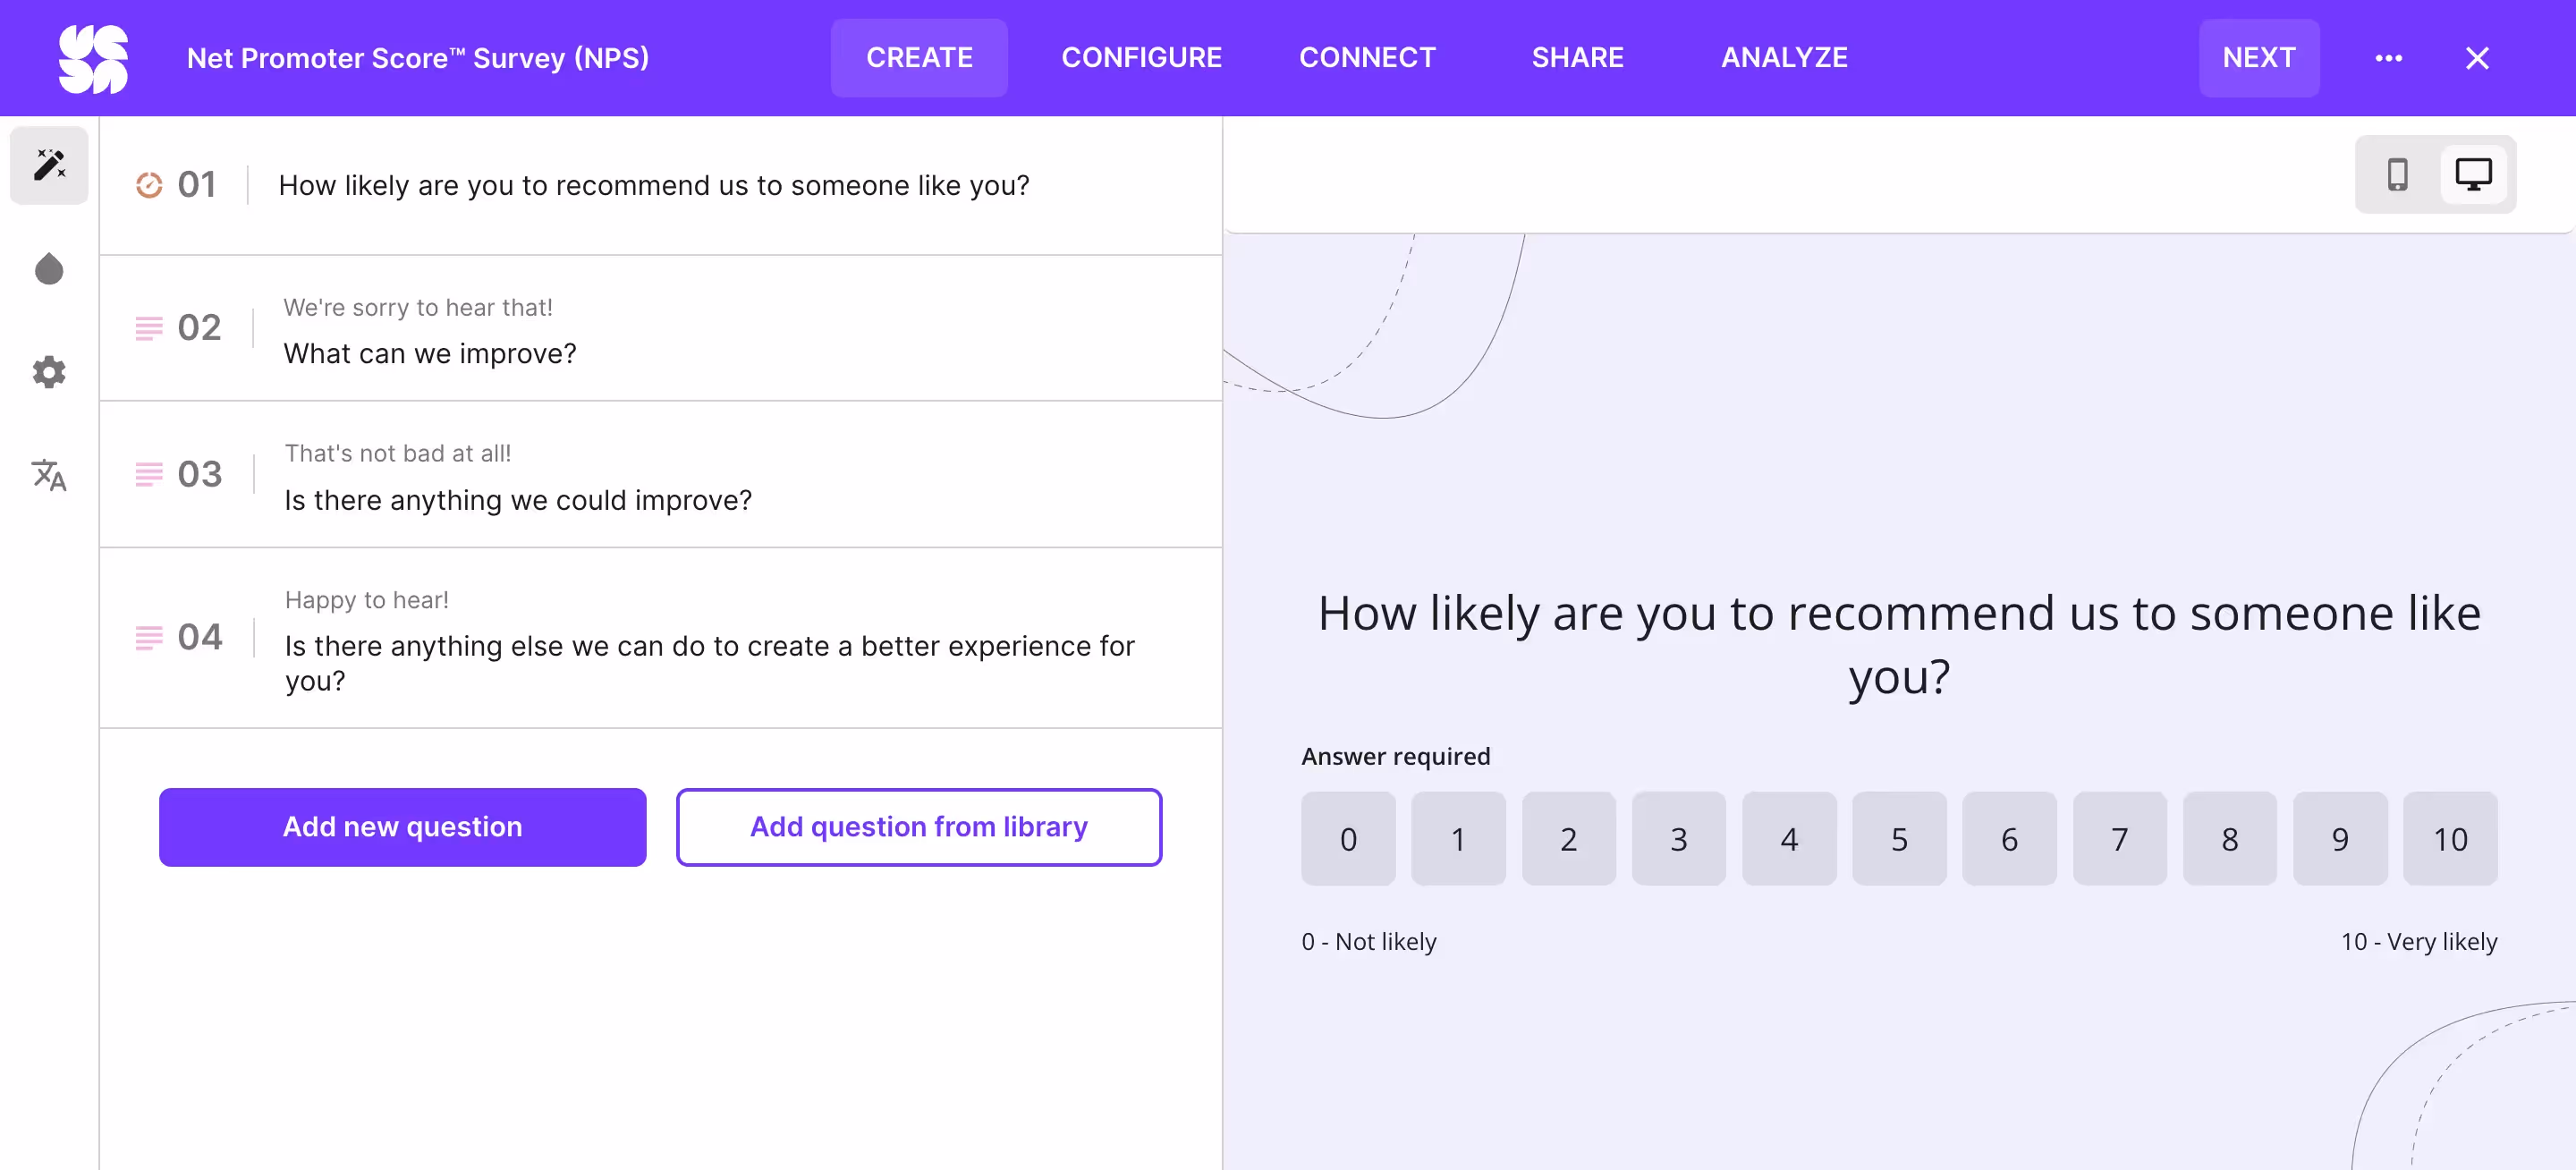Click 'We're sorry to hear that!' subtitle

[x=418, y=308]
